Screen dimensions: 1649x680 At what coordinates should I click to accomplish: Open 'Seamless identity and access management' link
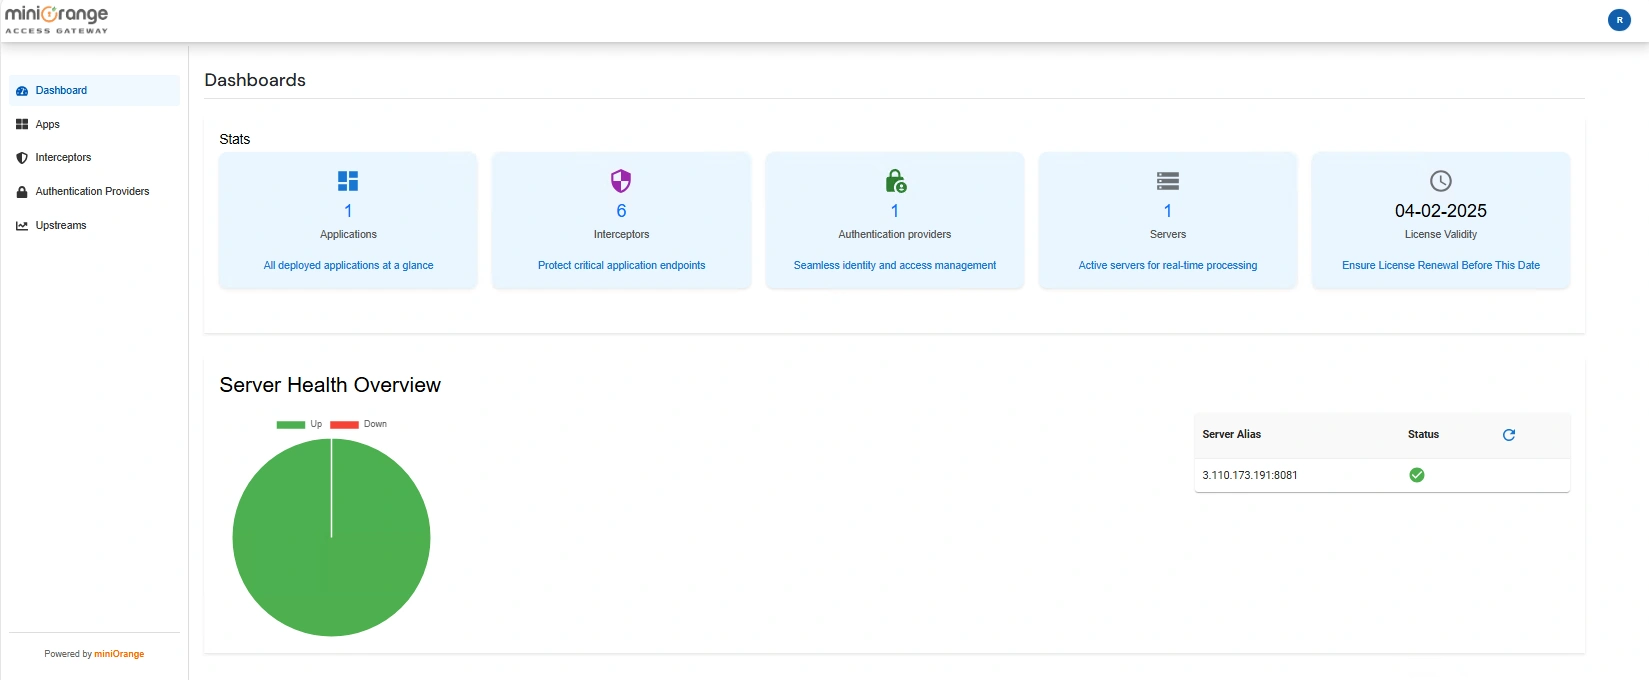pyautogui.click(x=895, y=266)
